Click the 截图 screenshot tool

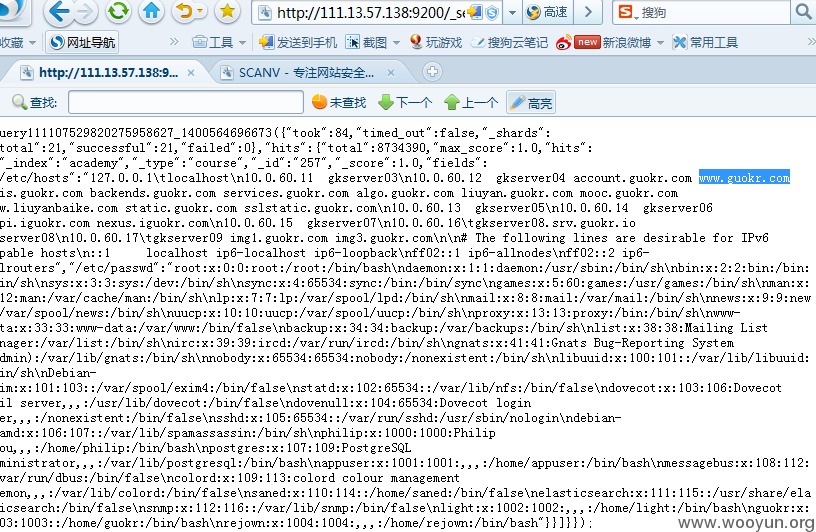pyautogui.click(x=366, y=42)
